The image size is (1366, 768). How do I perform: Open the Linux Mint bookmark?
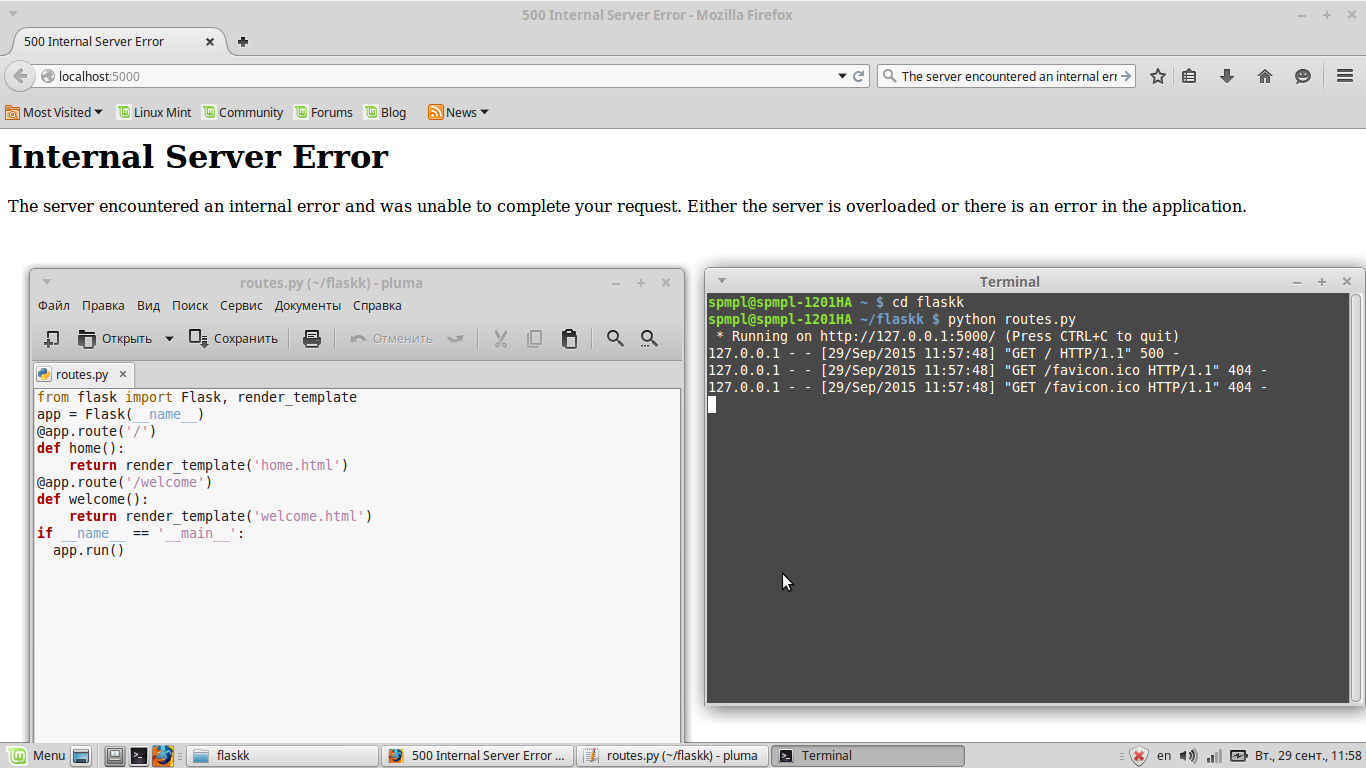pyautogui.click(x=154, y=113)
